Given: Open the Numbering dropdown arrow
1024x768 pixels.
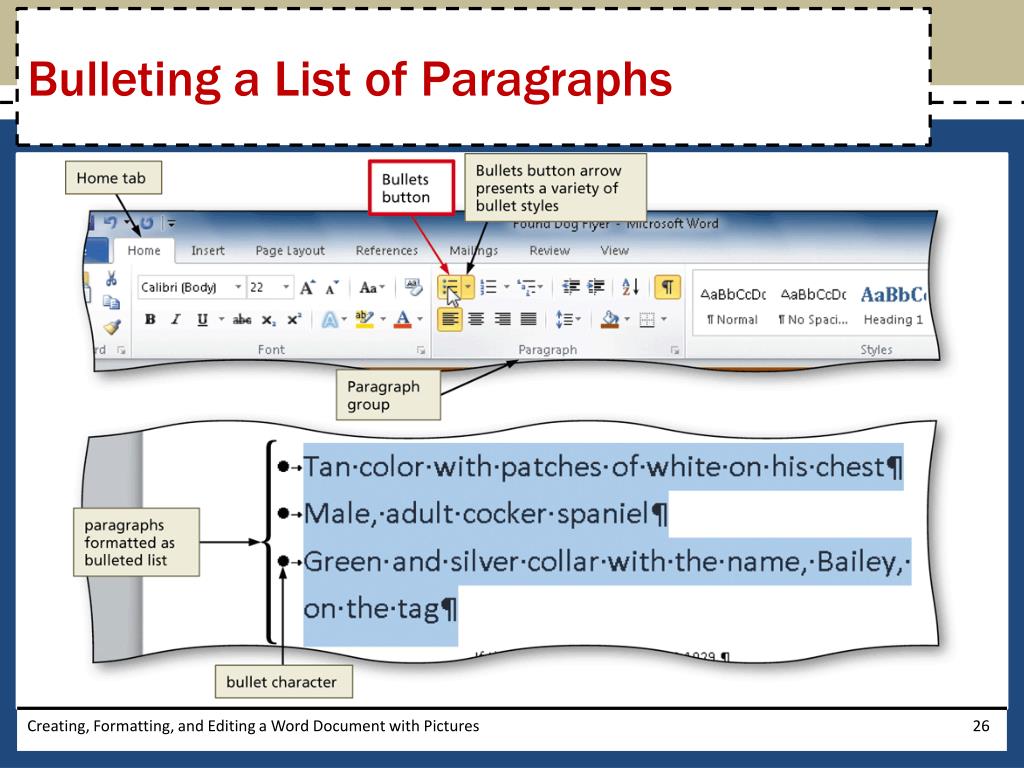Looking at the screenshot, I should 506,287.
